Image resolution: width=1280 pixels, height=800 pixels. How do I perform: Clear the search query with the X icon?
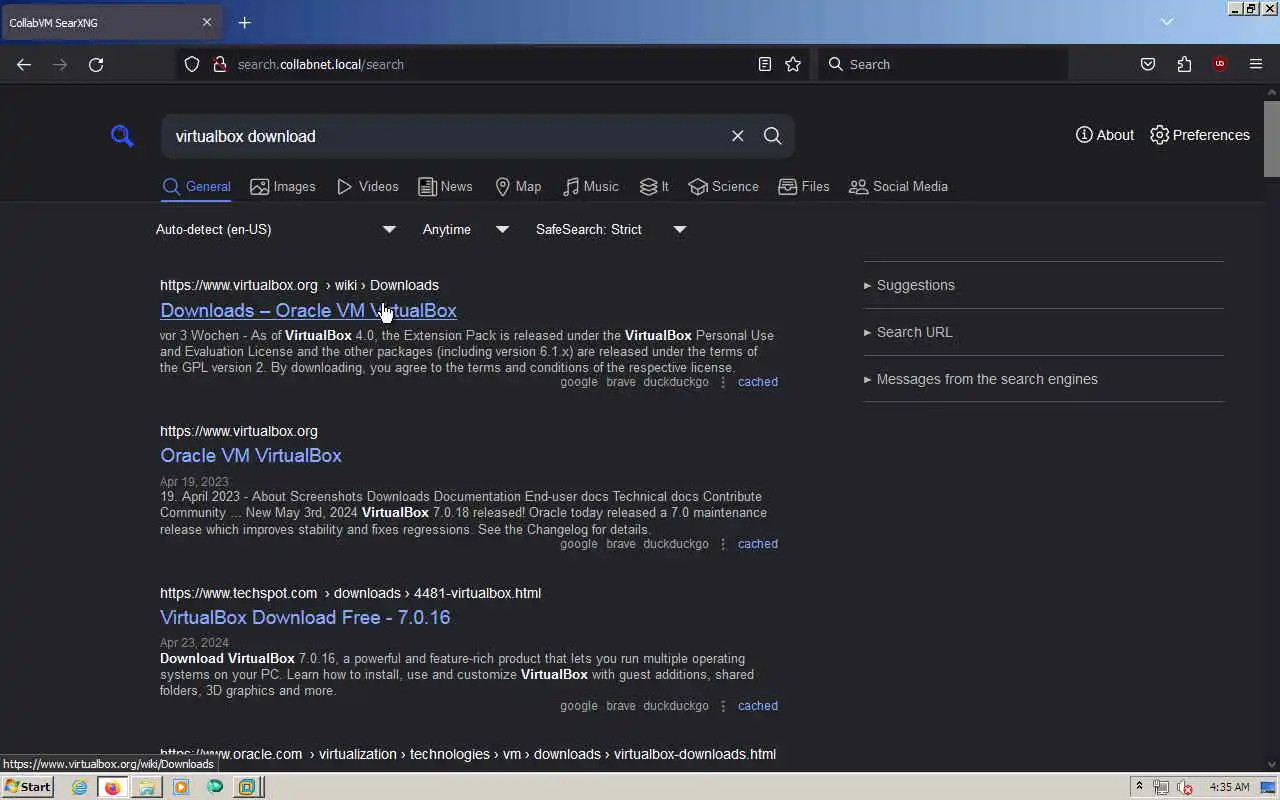click(737, 136)
